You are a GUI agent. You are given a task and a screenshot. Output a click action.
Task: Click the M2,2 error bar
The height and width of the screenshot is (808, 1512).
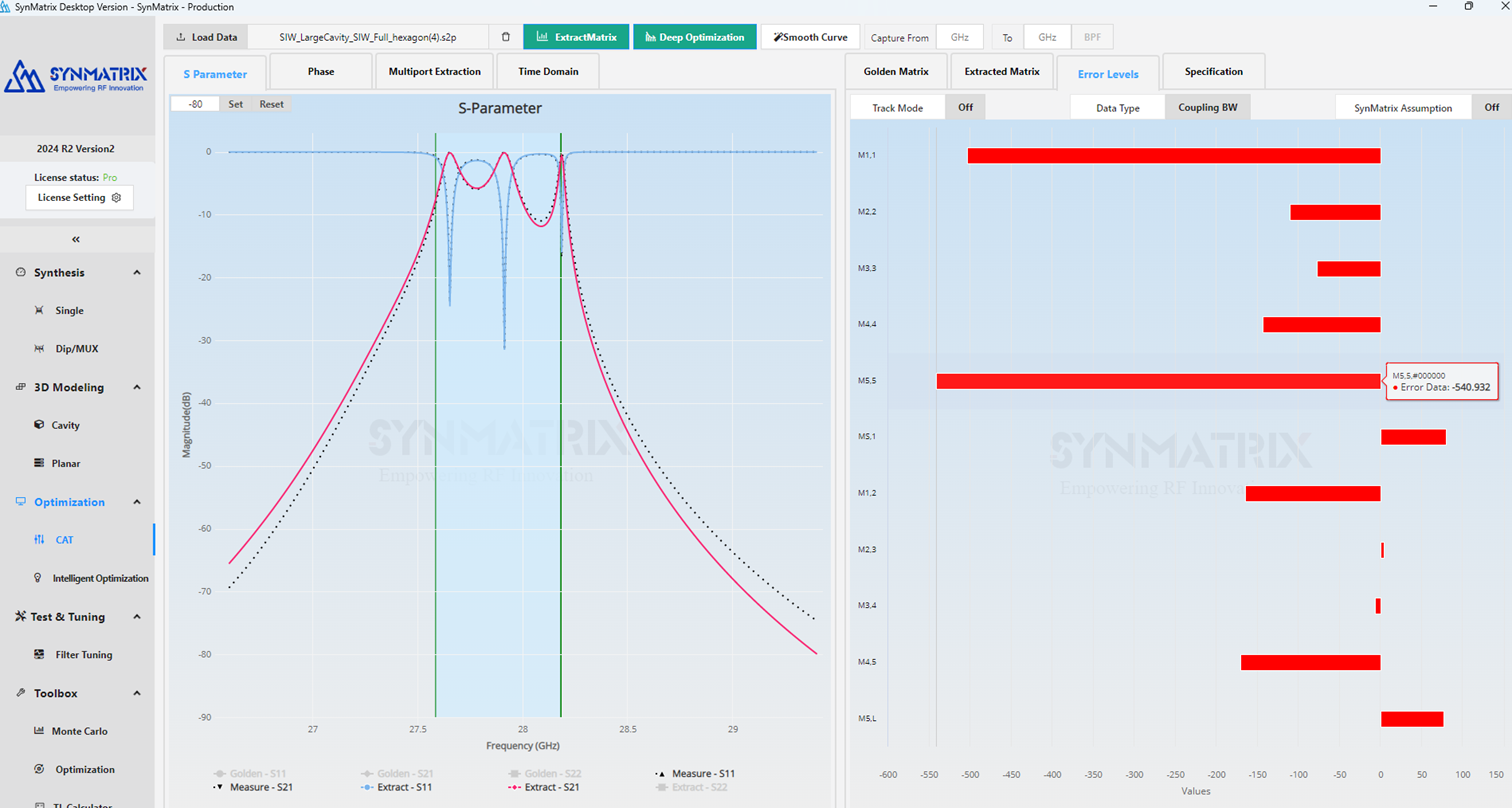pyautogui.click(x=1336, y=212)
